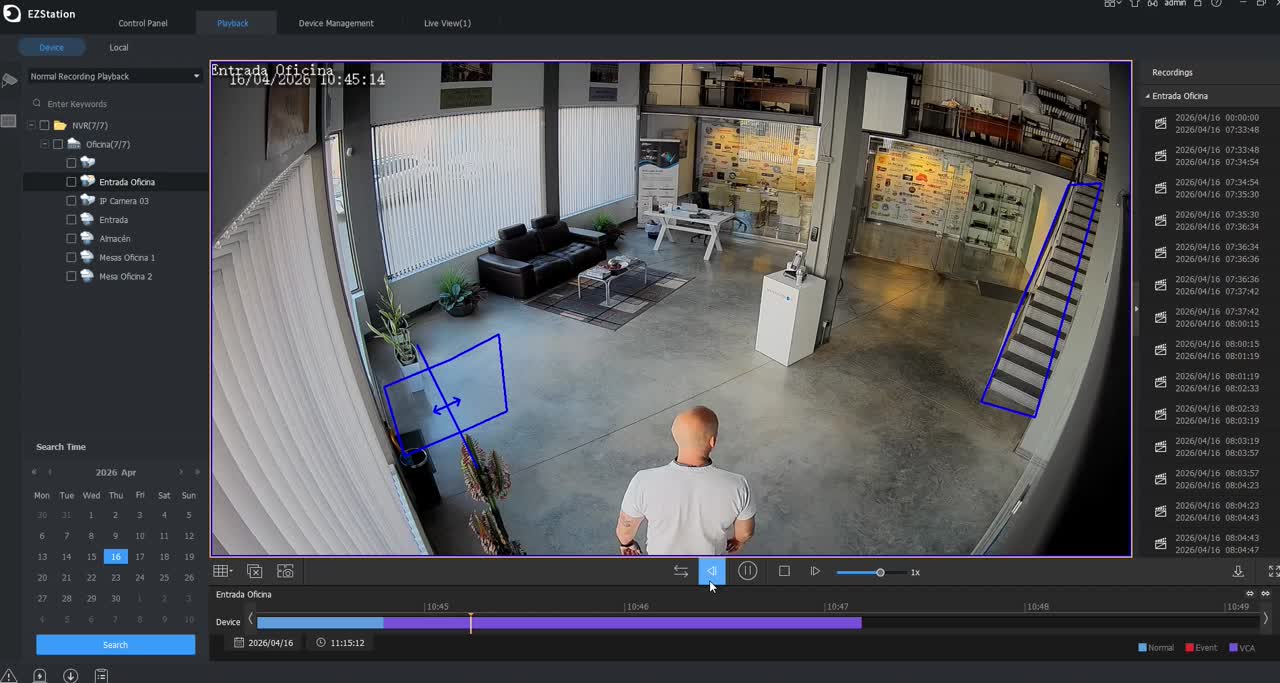The height and width of the screenshot is (683, 1280).
Task: Open the Normal Recording Playback dropdown
Action: (115, 76)
